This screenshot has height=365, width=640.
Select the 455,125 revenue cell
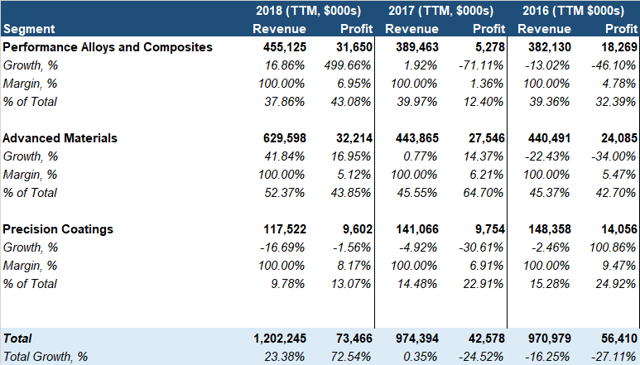point(284,47)
